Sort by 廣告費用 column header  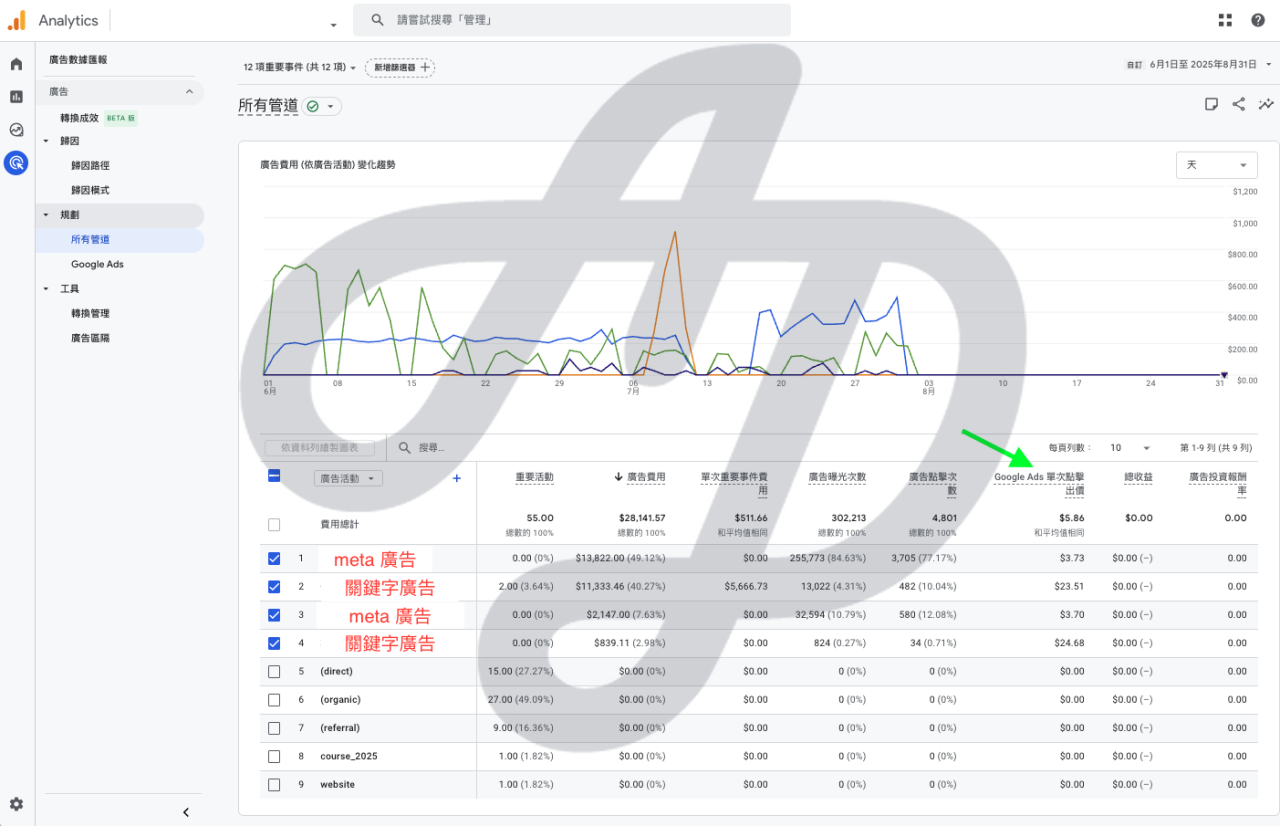click(x=645, y=478)
